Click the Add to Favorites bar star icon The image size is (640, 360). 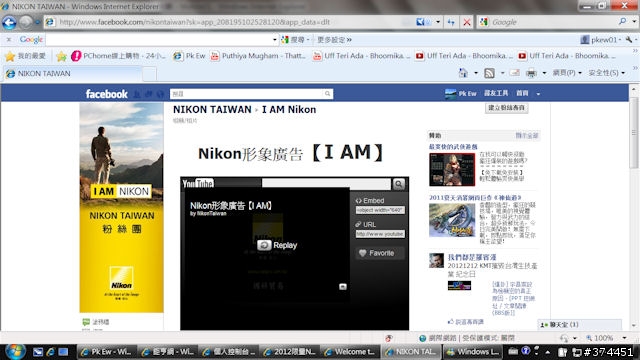pyautogui.click(x=61, y=56)
